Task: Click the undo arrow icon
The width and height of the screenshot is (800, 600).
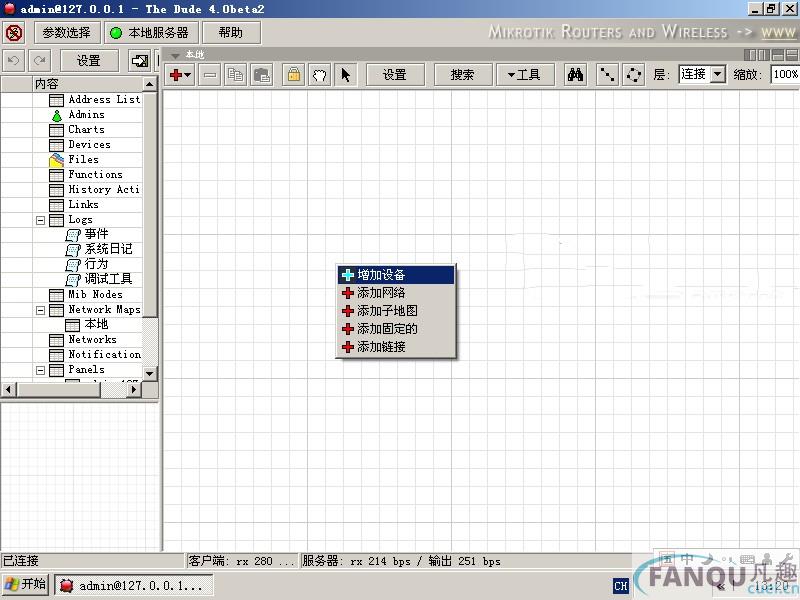Action: tap(14, 61)
